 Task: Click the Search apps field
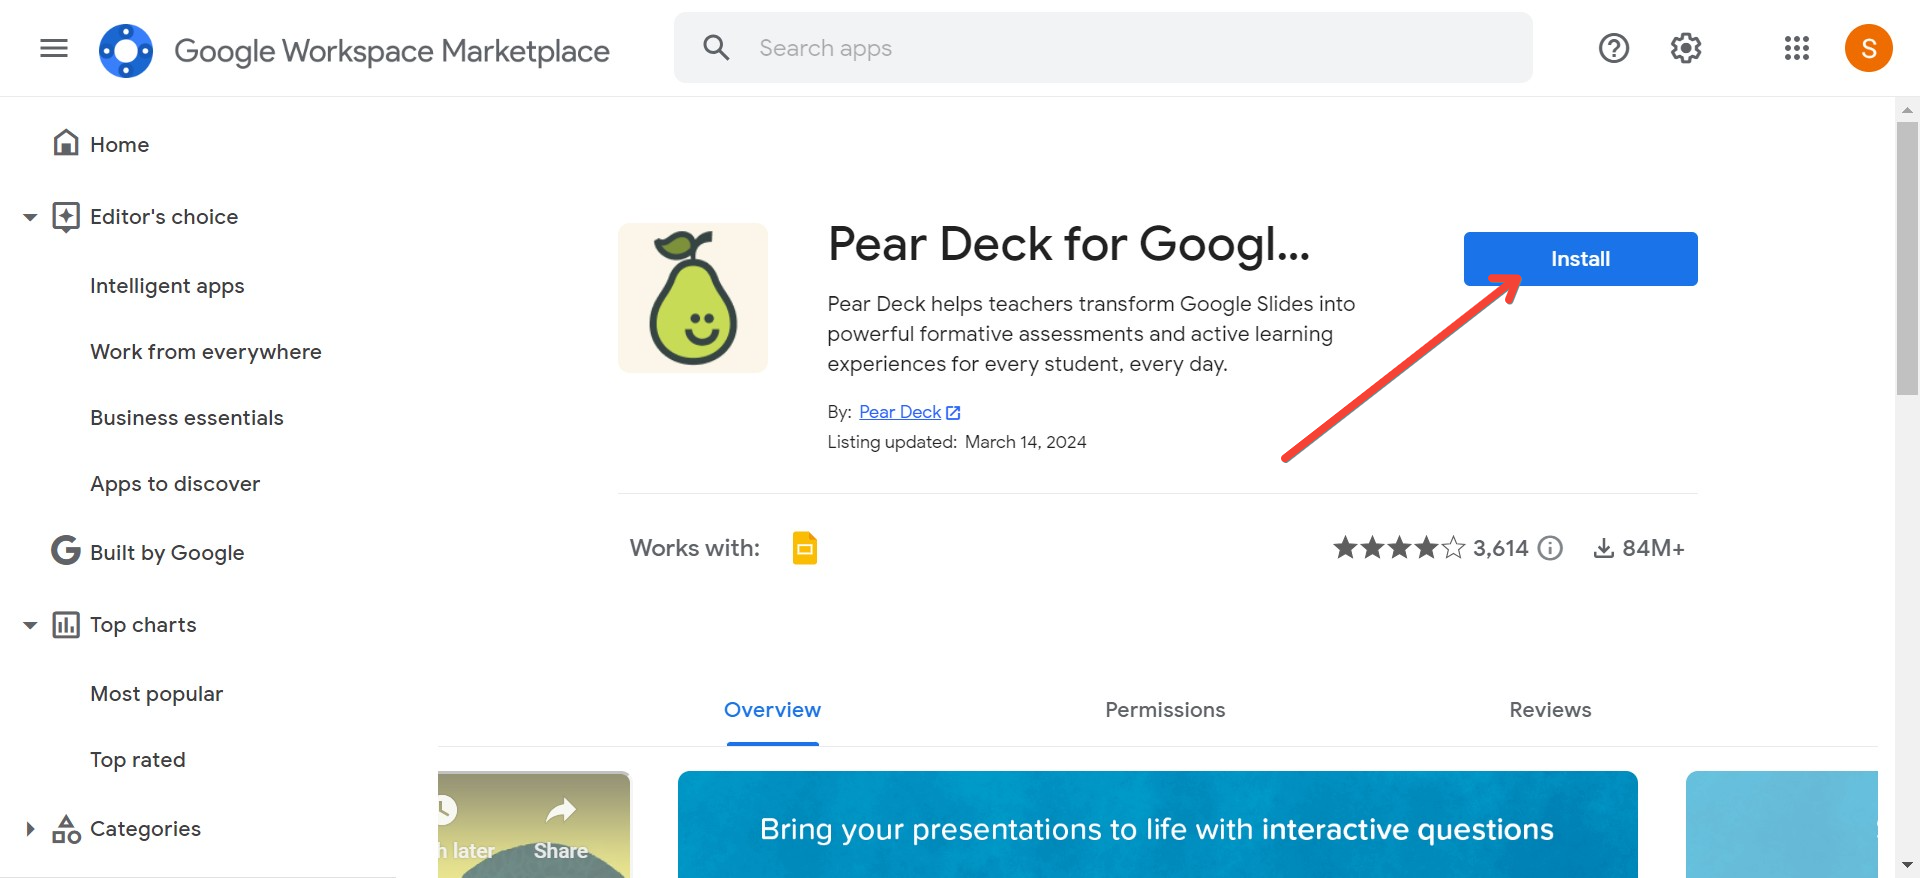click(x=1103, y=48)
